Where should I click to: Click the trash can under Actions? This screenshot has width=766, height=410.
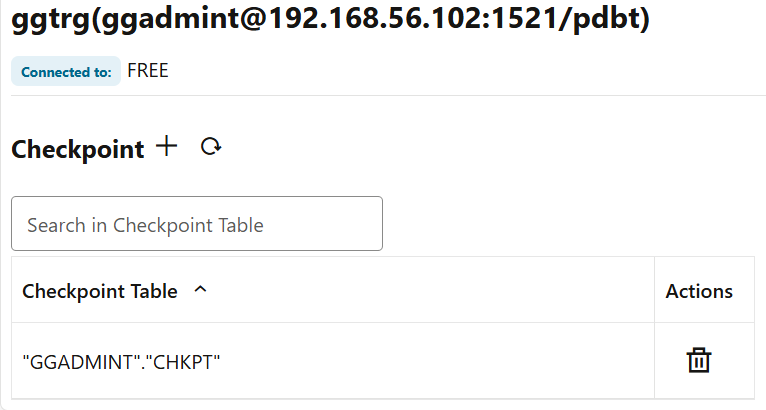click(x=699, y=361)
